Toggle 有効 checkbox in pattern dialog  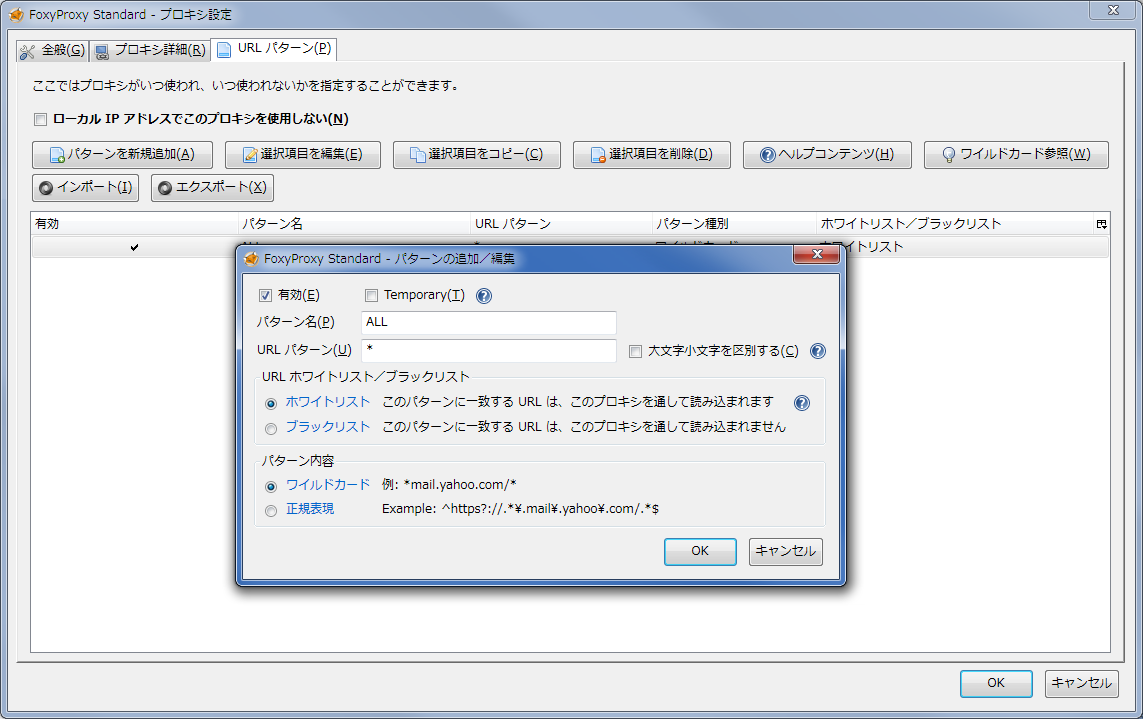(265, 295)
